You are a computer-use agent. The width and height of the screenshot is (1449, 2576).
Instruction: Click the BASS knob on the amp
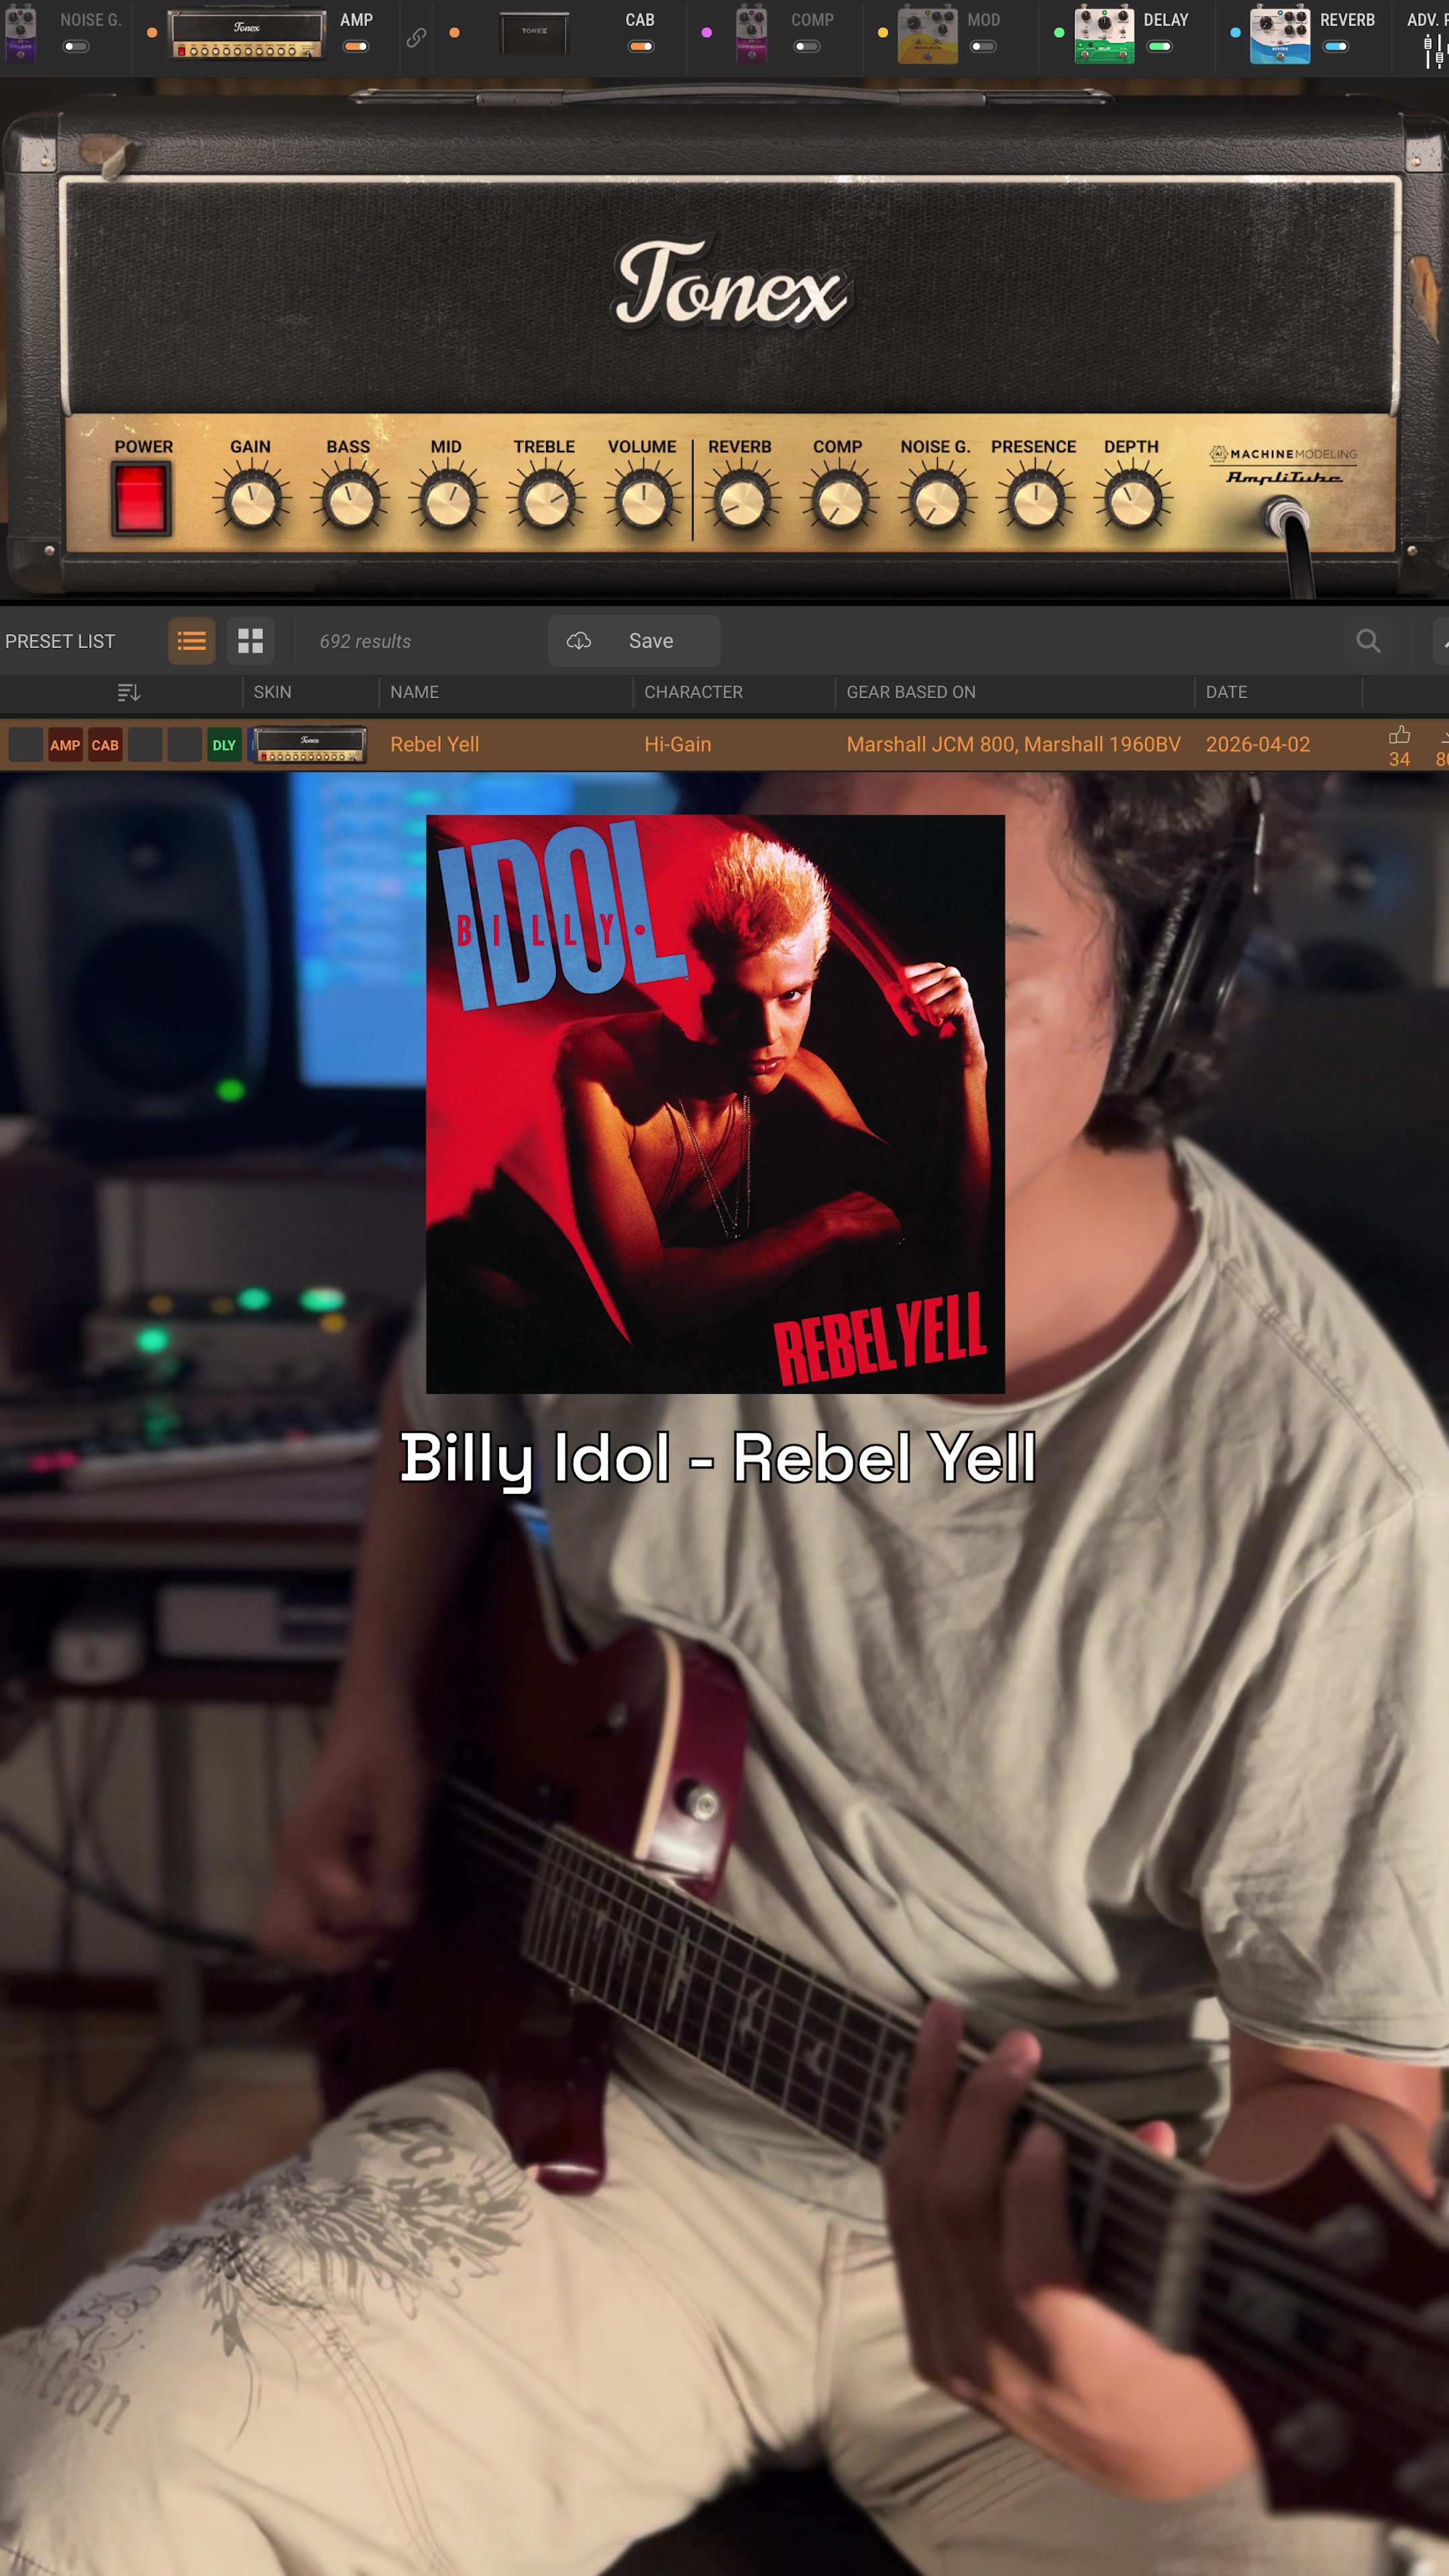[349, 501]
